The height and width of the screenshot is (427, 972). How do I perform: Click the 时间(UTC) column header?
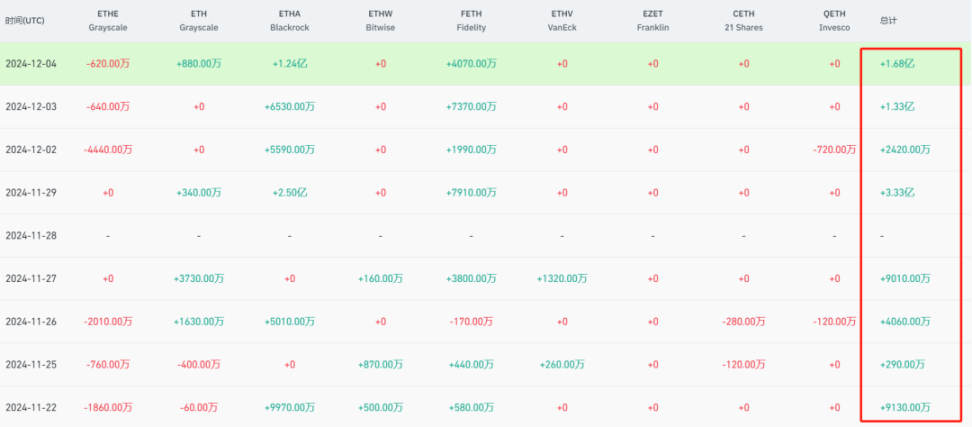25,20
